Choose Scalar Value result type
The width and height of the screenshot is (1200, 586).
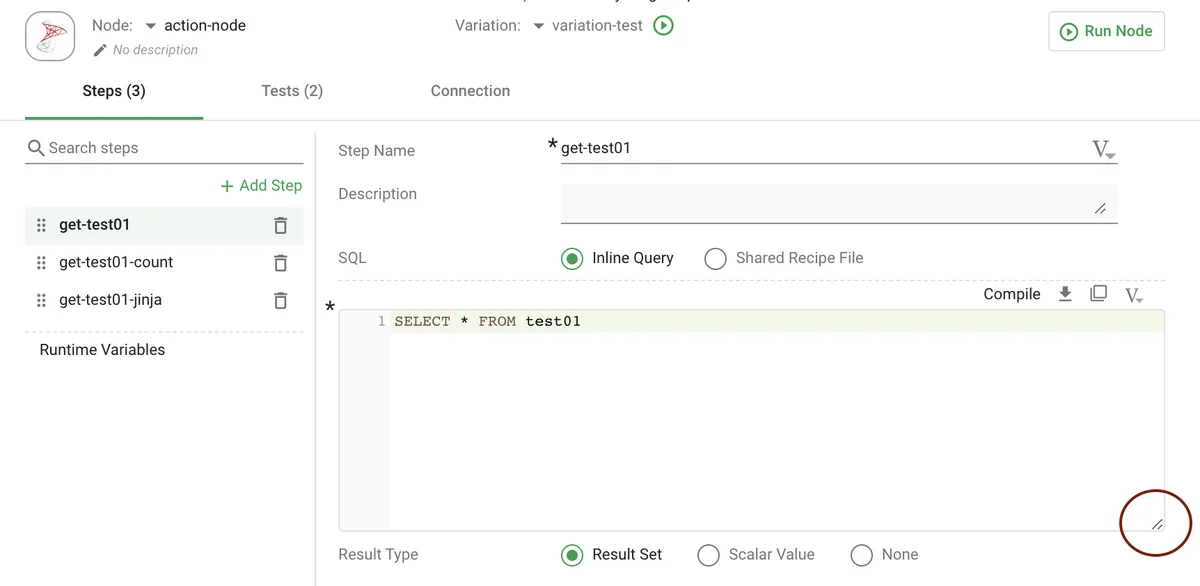tap(708, 555)
